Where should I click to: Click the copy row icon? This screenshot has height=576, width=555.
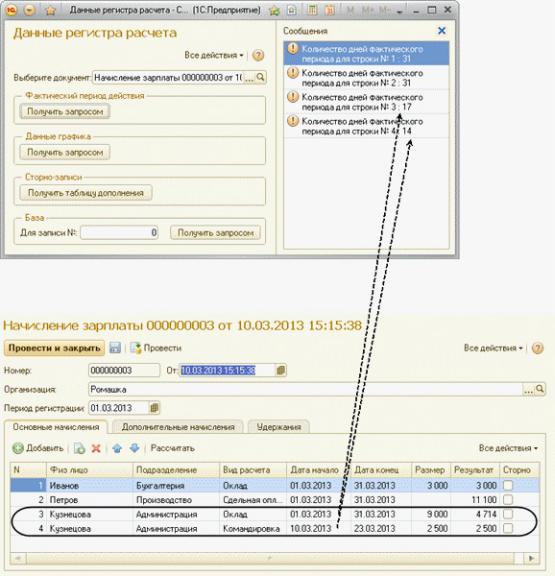[79, 448]
